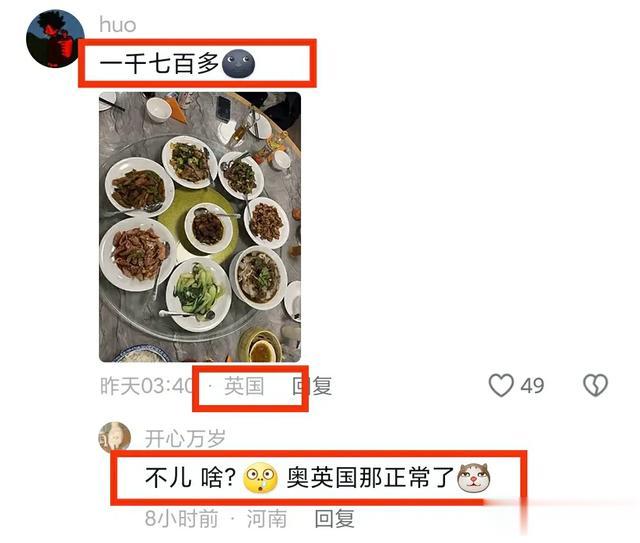This screenshot has width=640, height=543.
Task: Tap the broken-heart dislike icon
Action: [x=596, y=385]
